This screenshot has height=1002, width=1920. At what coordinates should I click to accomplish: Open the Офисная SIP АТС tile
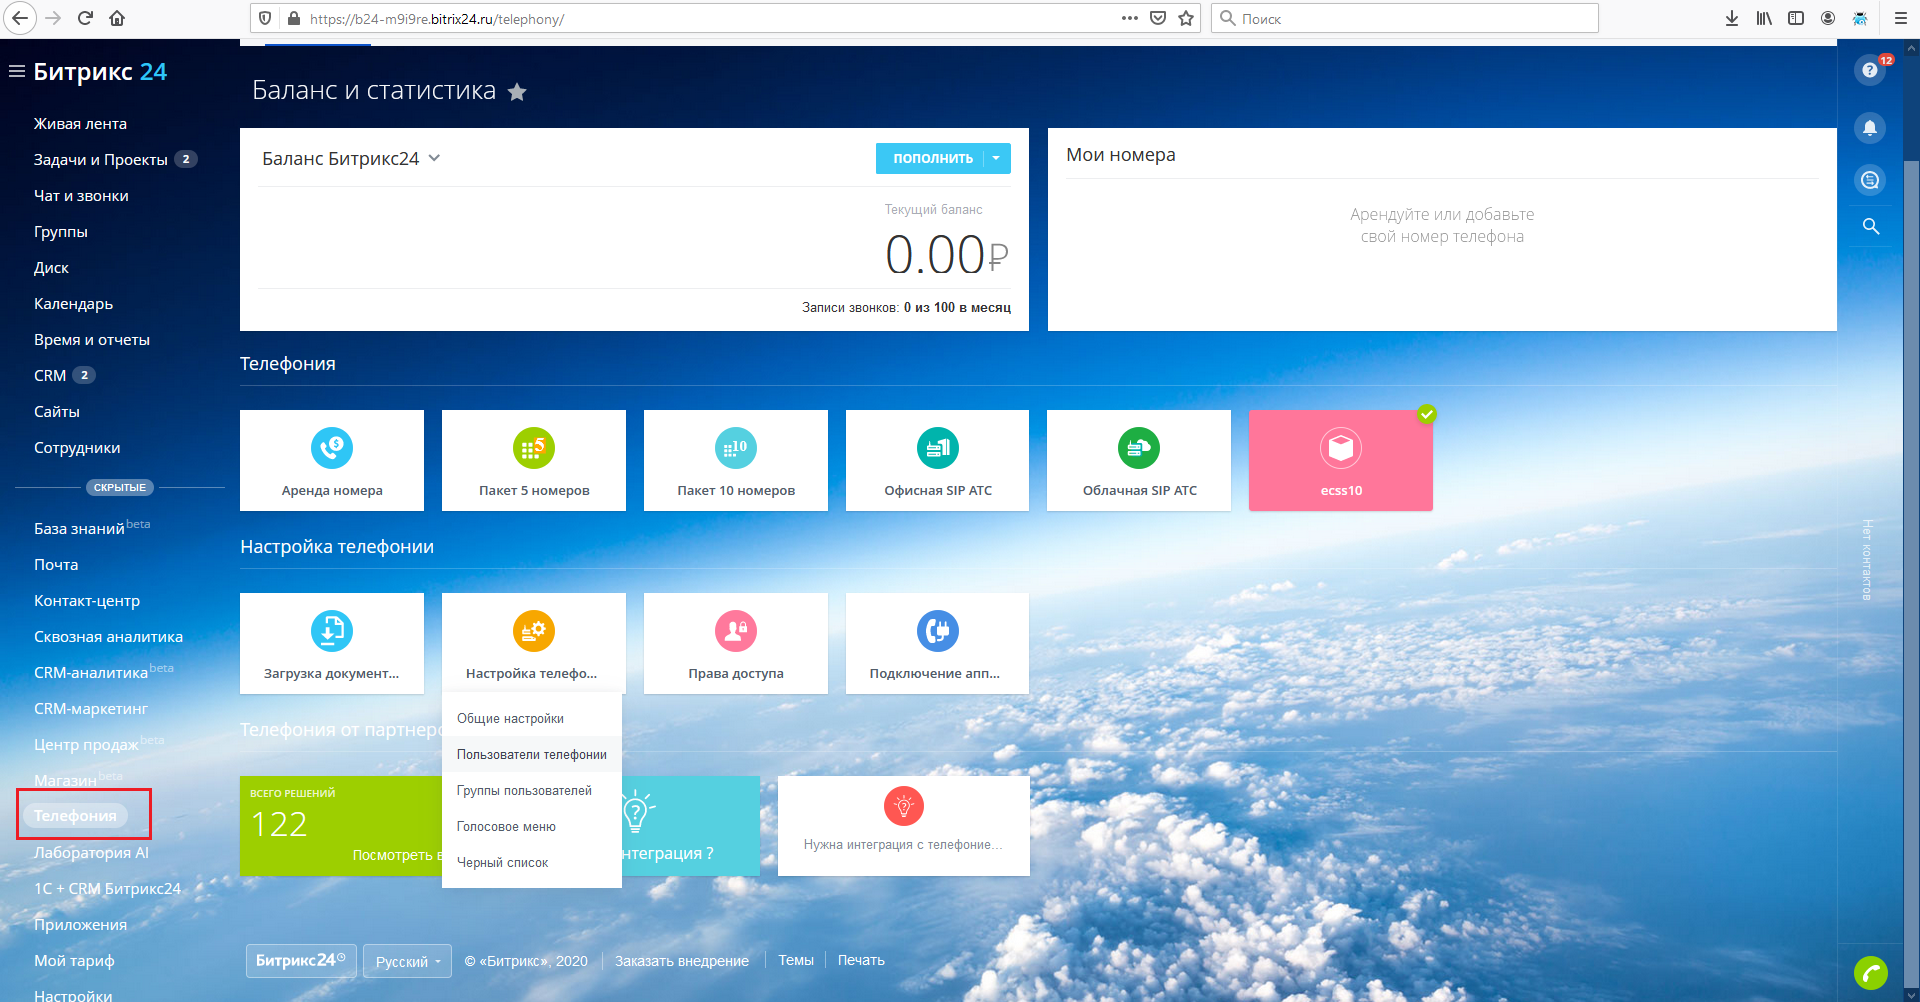click(937, 460)
